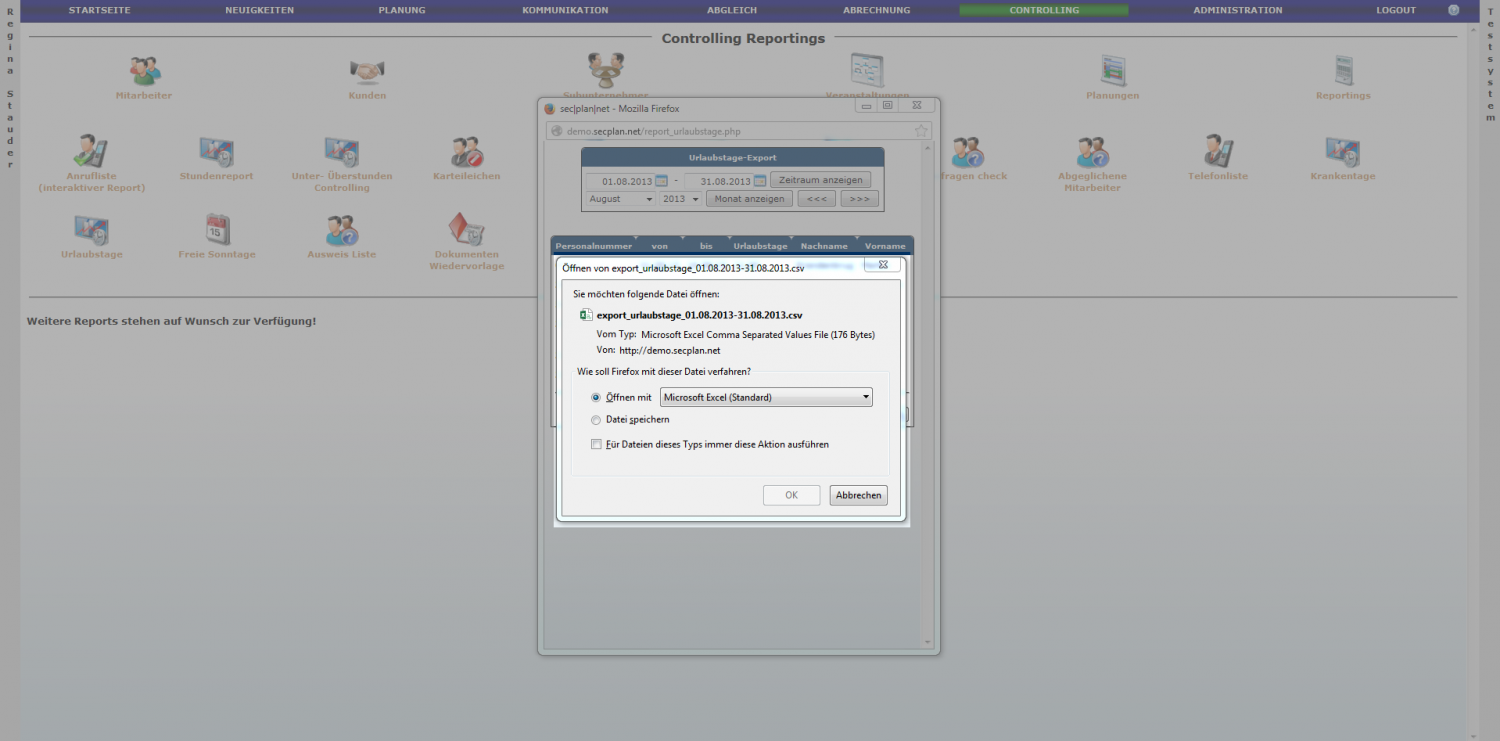Open the Freie Sonntage calendar icon

(x=217, y=229)
